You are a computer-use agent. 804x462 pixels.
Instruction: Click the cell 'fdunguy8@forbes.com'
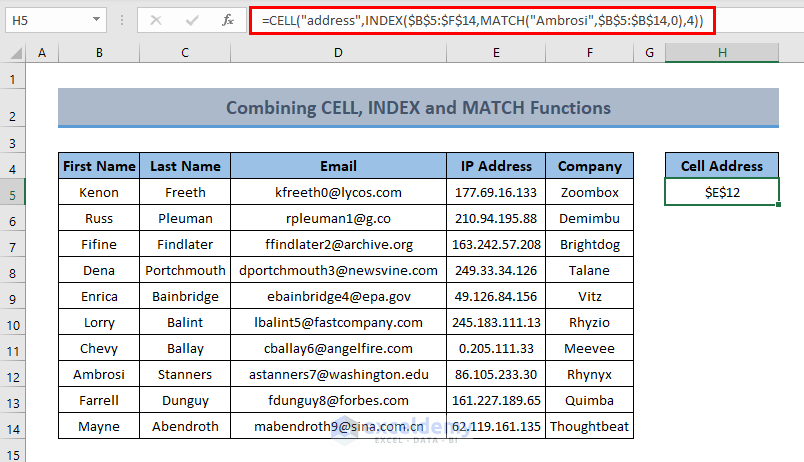coord(338,400)
